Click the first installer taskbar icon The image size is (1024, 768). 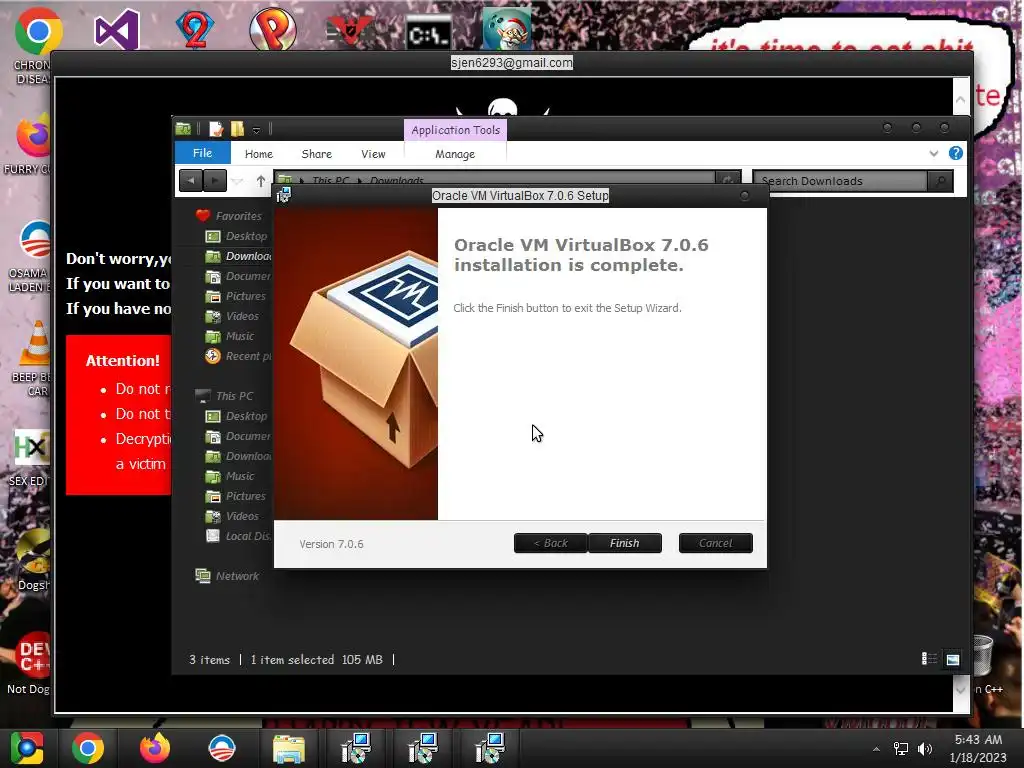(x=356, y=748)
